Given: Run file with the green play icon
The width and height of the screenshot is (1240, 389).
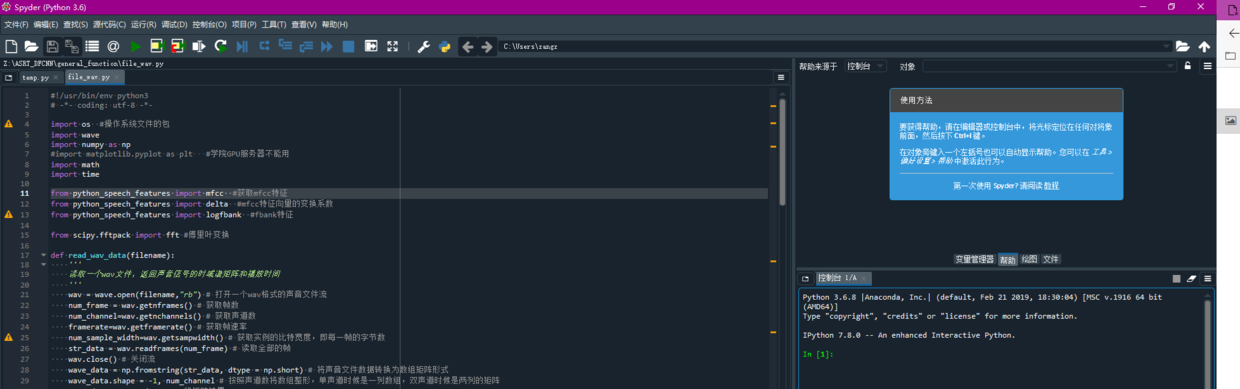Looking at the screenshot, I should pos(135,46).
